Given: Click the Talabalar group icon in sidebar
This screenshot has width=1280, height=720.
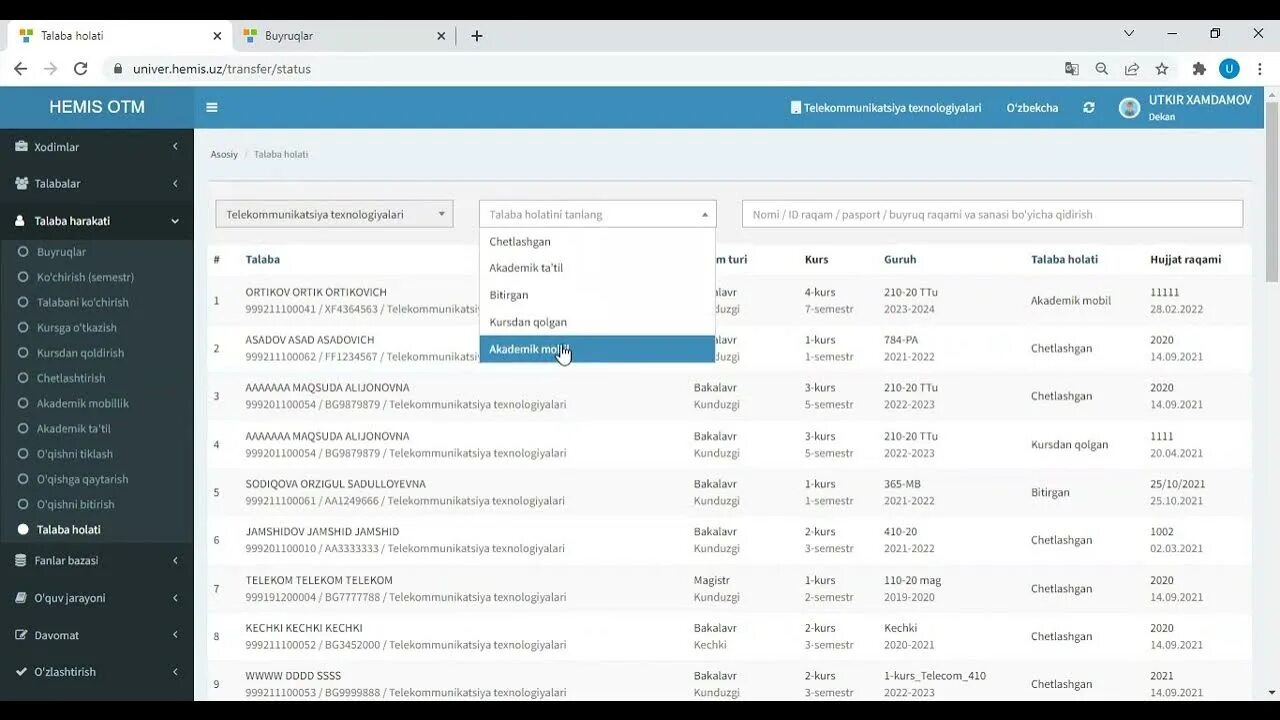Looking at the screenshot, I should [22, 184].
